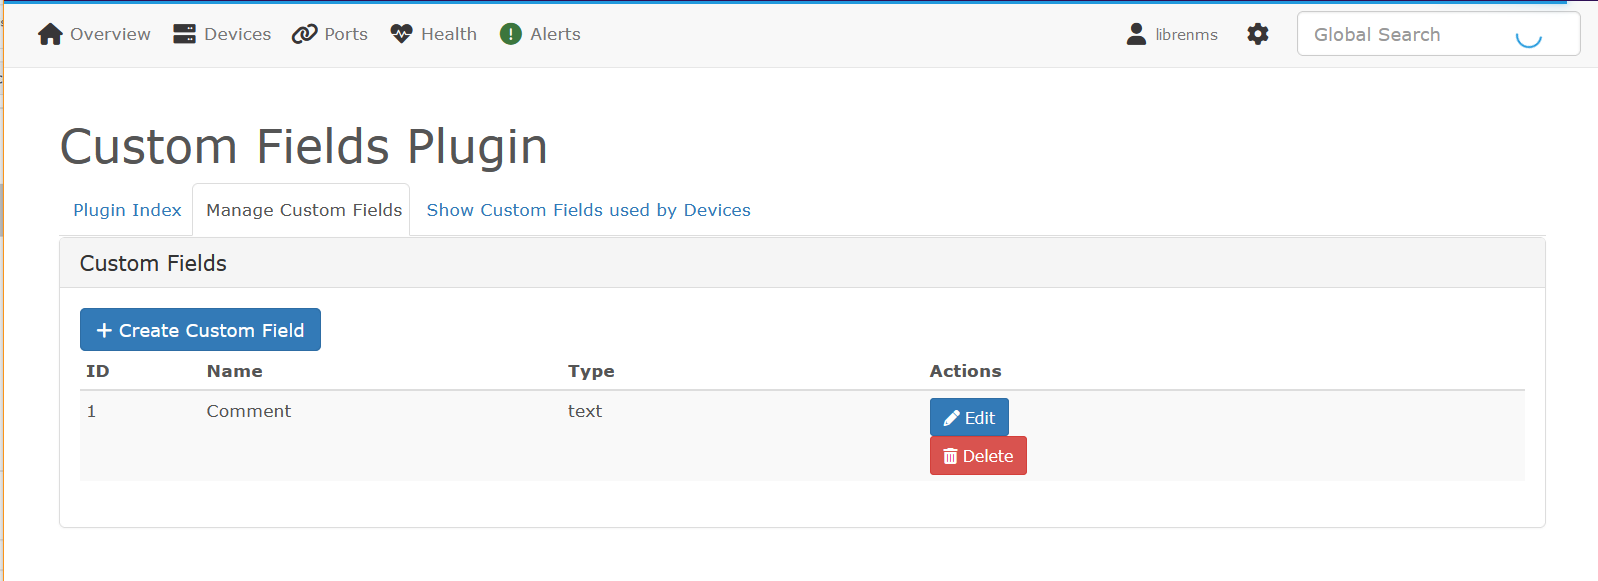This screenshot has height=581, width=1598.
Task: Open Show Custom Fields used by Devices
Action: pos(588,210)
